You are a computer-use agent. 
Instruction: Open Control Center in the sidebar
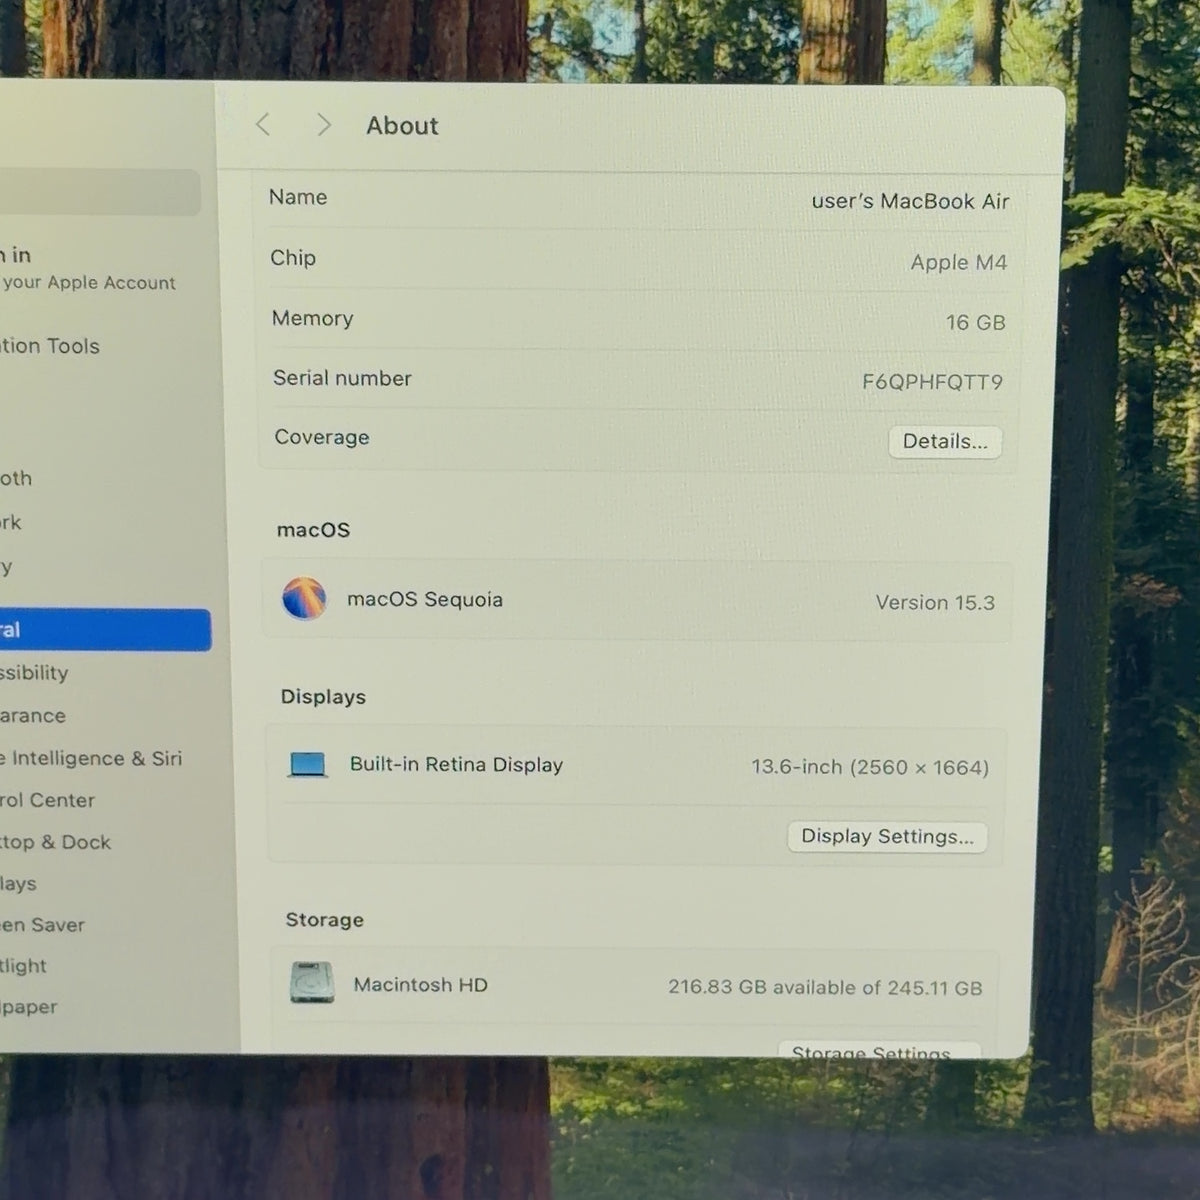[48, 800]
